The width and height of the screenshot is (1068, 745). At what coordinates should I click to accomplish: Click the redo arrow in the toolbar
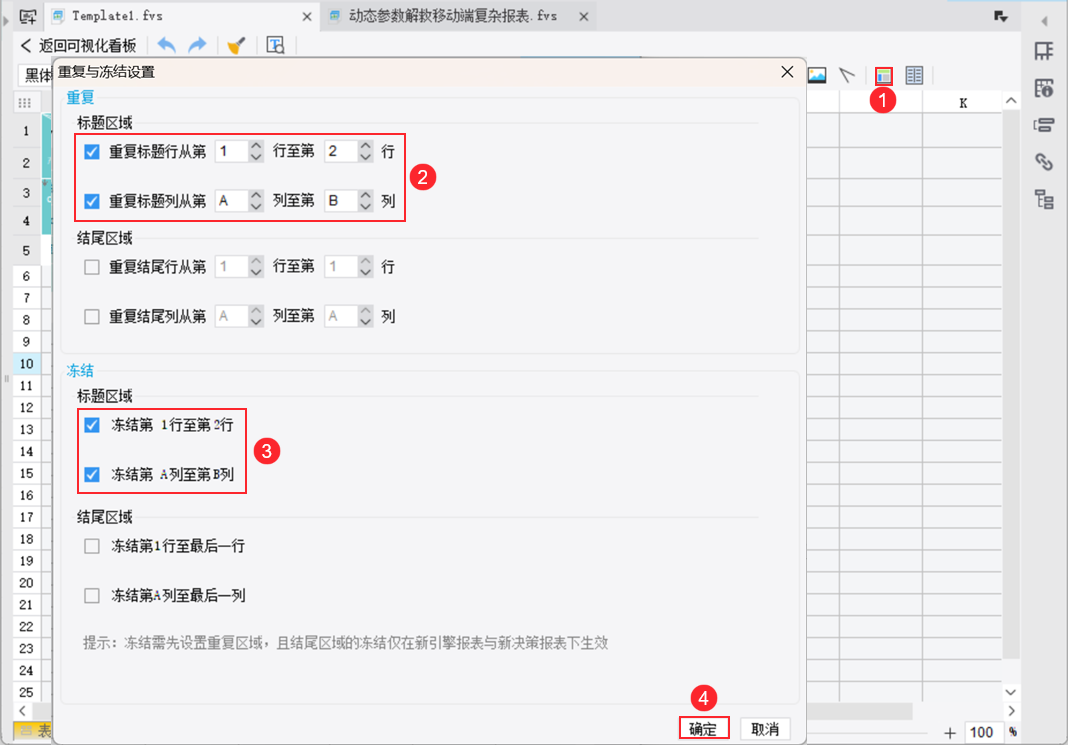click(x=198, y=45)
